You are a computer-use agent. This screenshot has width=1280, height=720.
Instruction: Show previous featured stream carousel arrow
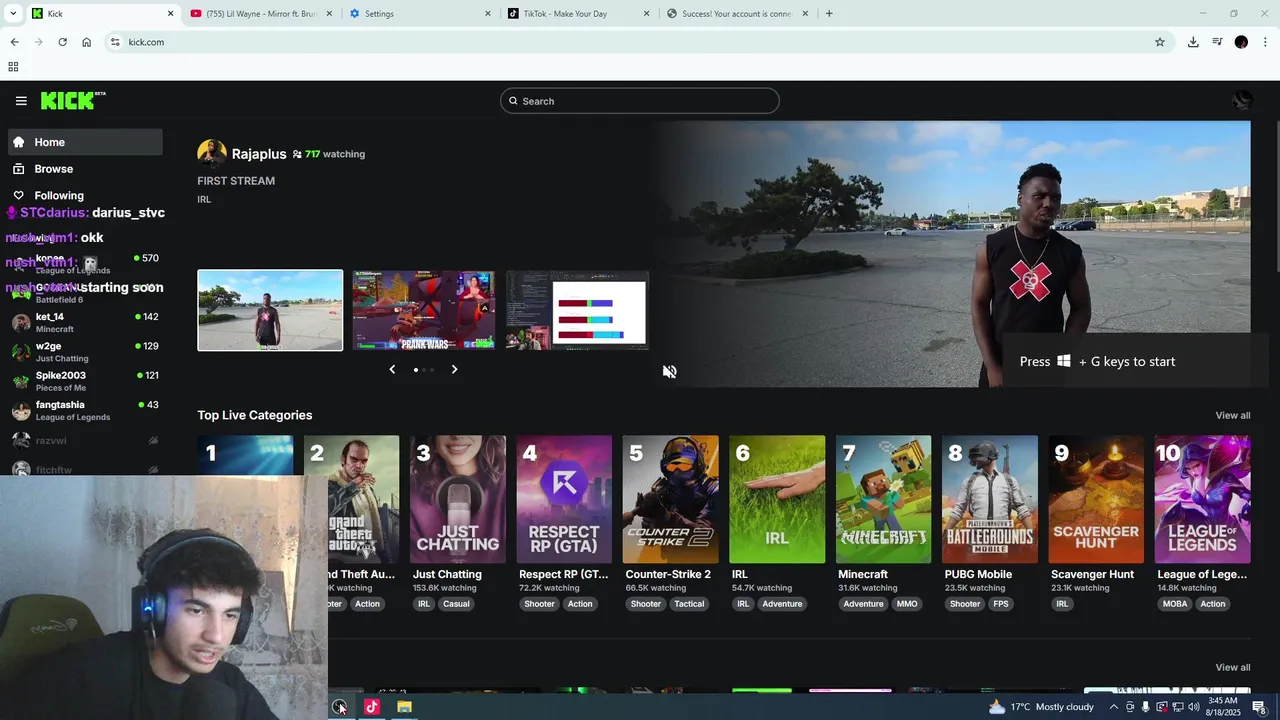click(392, 369)
